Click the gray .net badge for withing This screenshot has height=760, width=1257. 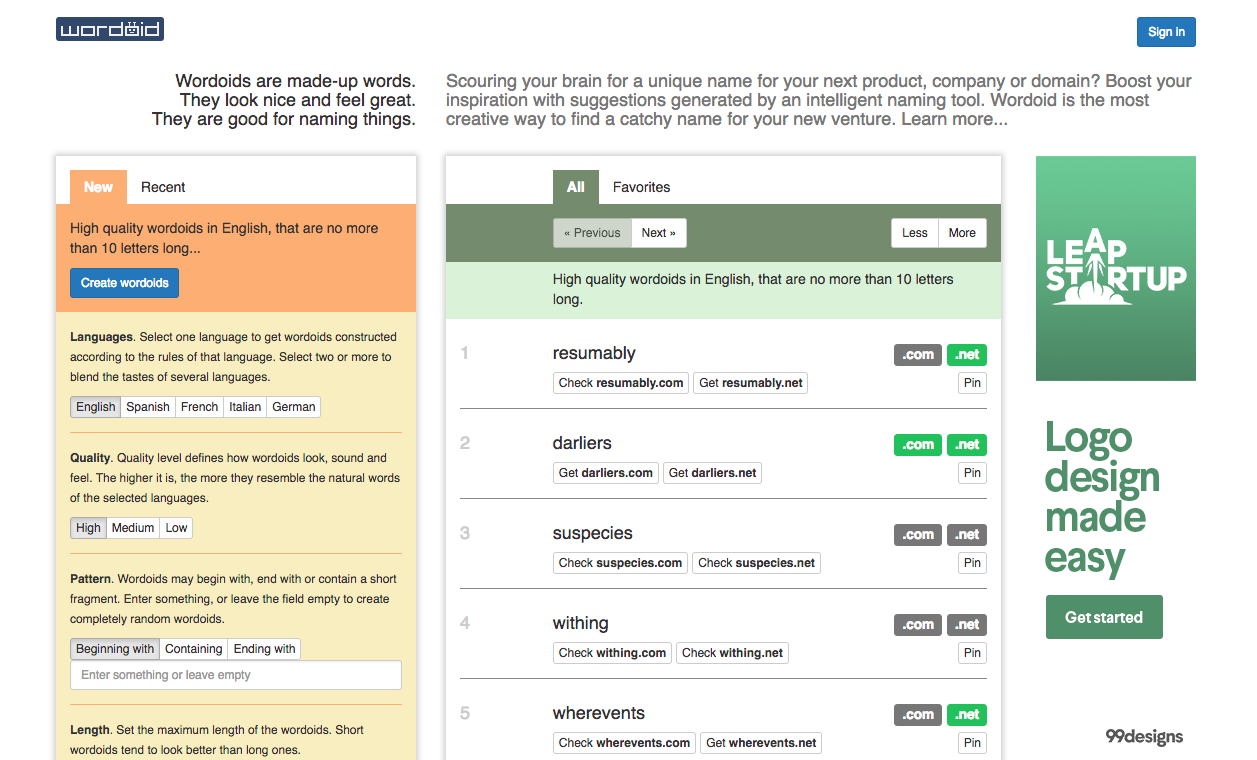966,624
